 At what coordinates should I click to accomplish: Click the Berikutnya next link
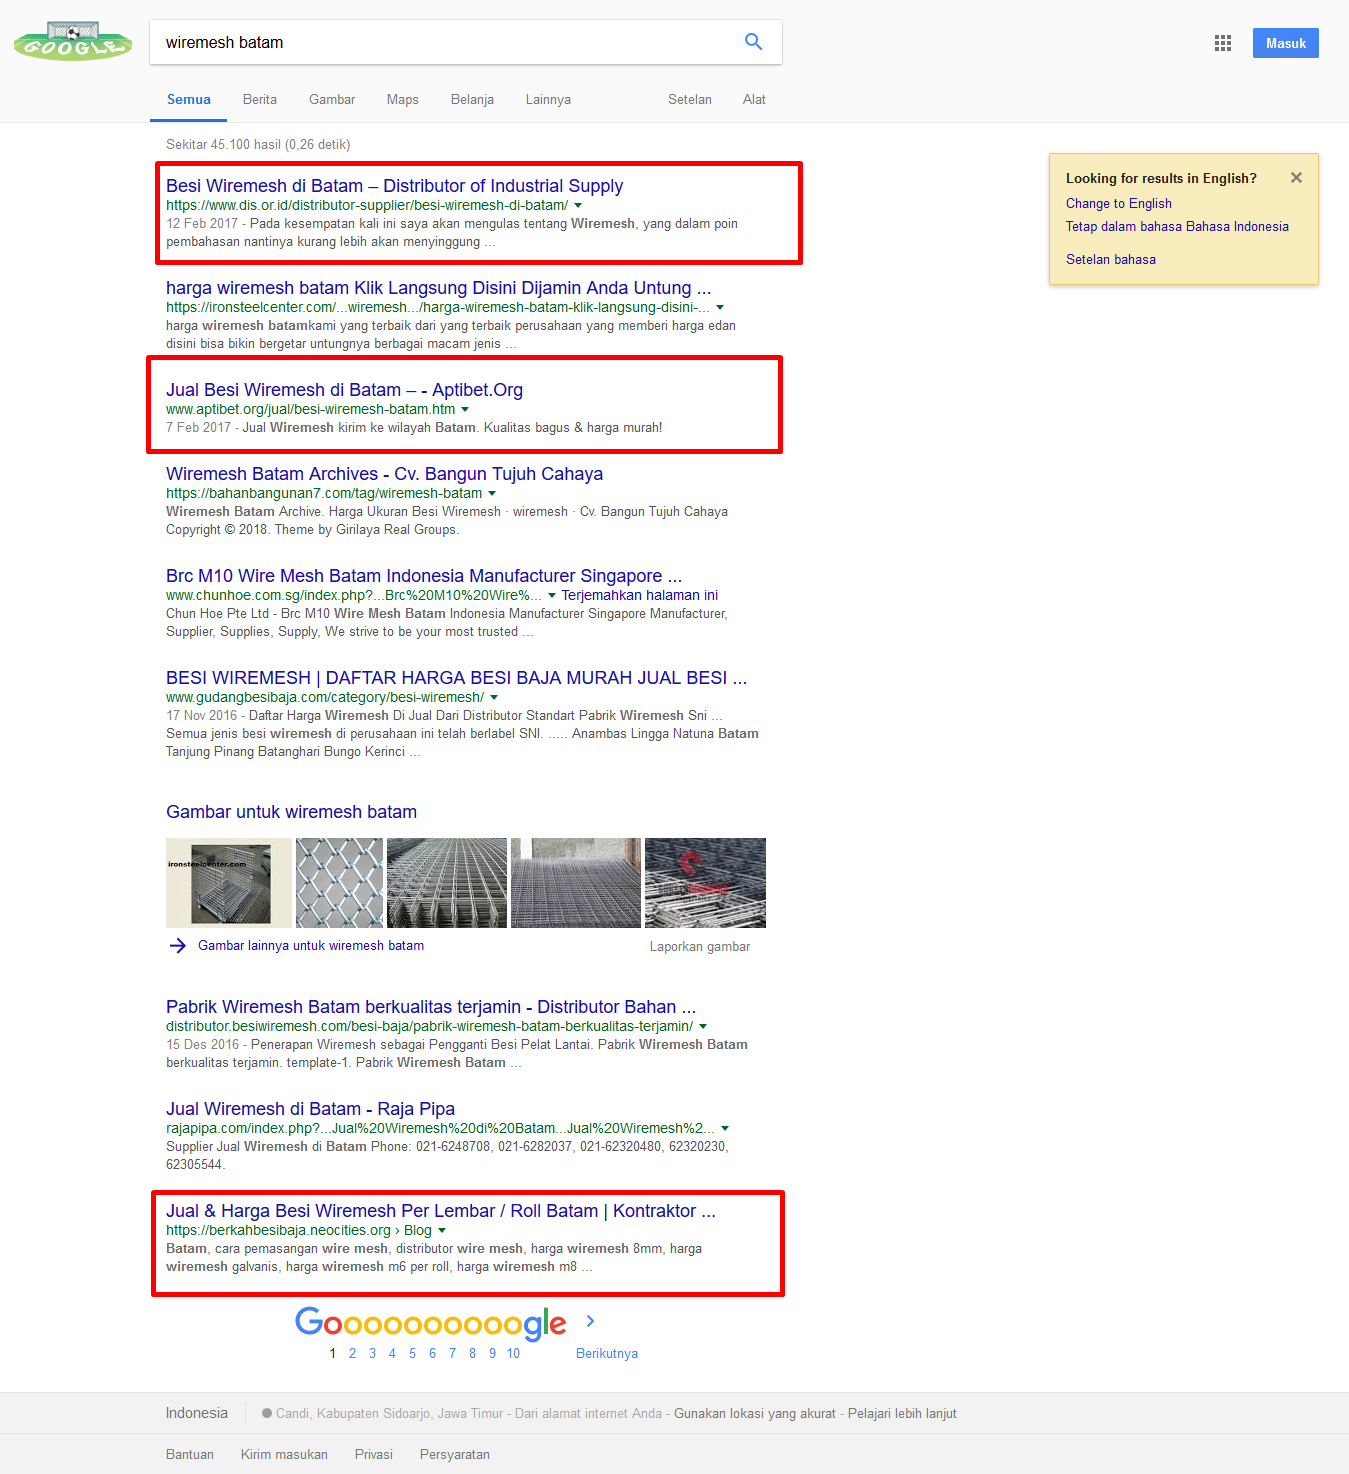click(x=607, y=1354)
